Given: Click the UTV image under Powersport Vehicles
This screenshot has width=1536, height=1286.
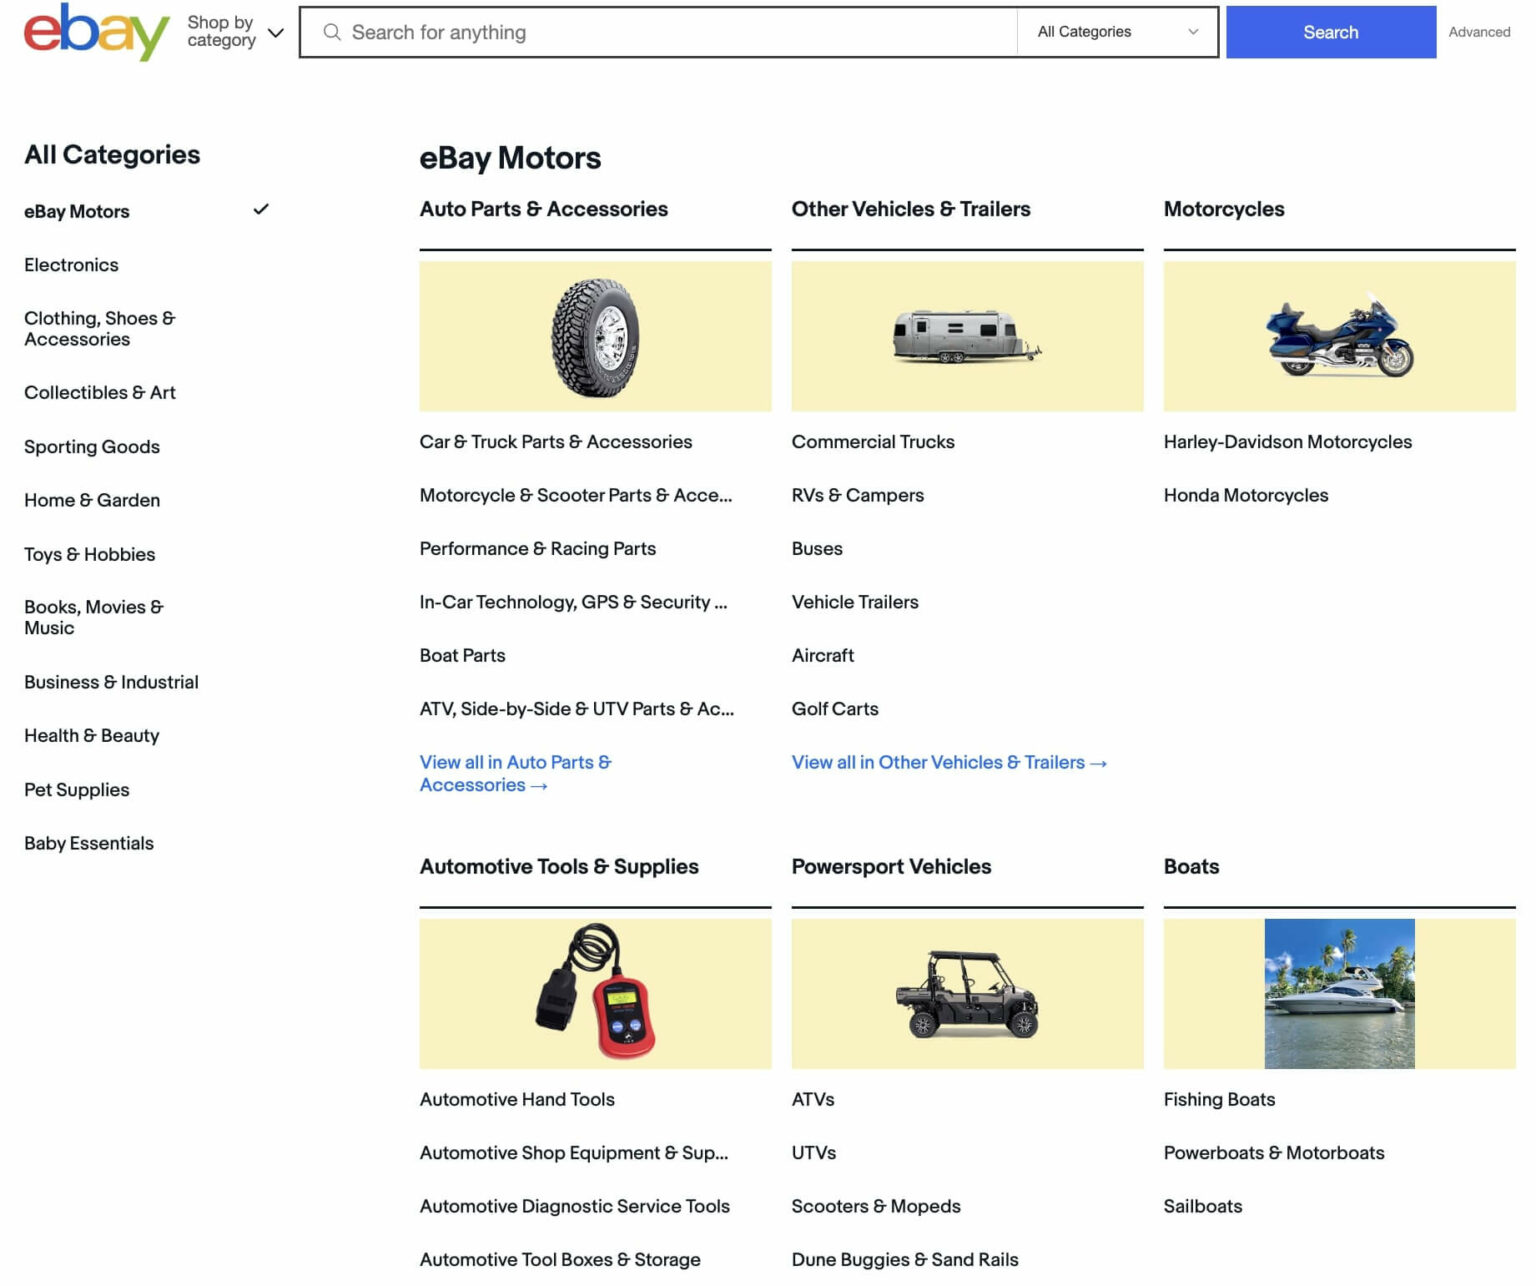Looking at the screenshot, I should tap(966, 993).
